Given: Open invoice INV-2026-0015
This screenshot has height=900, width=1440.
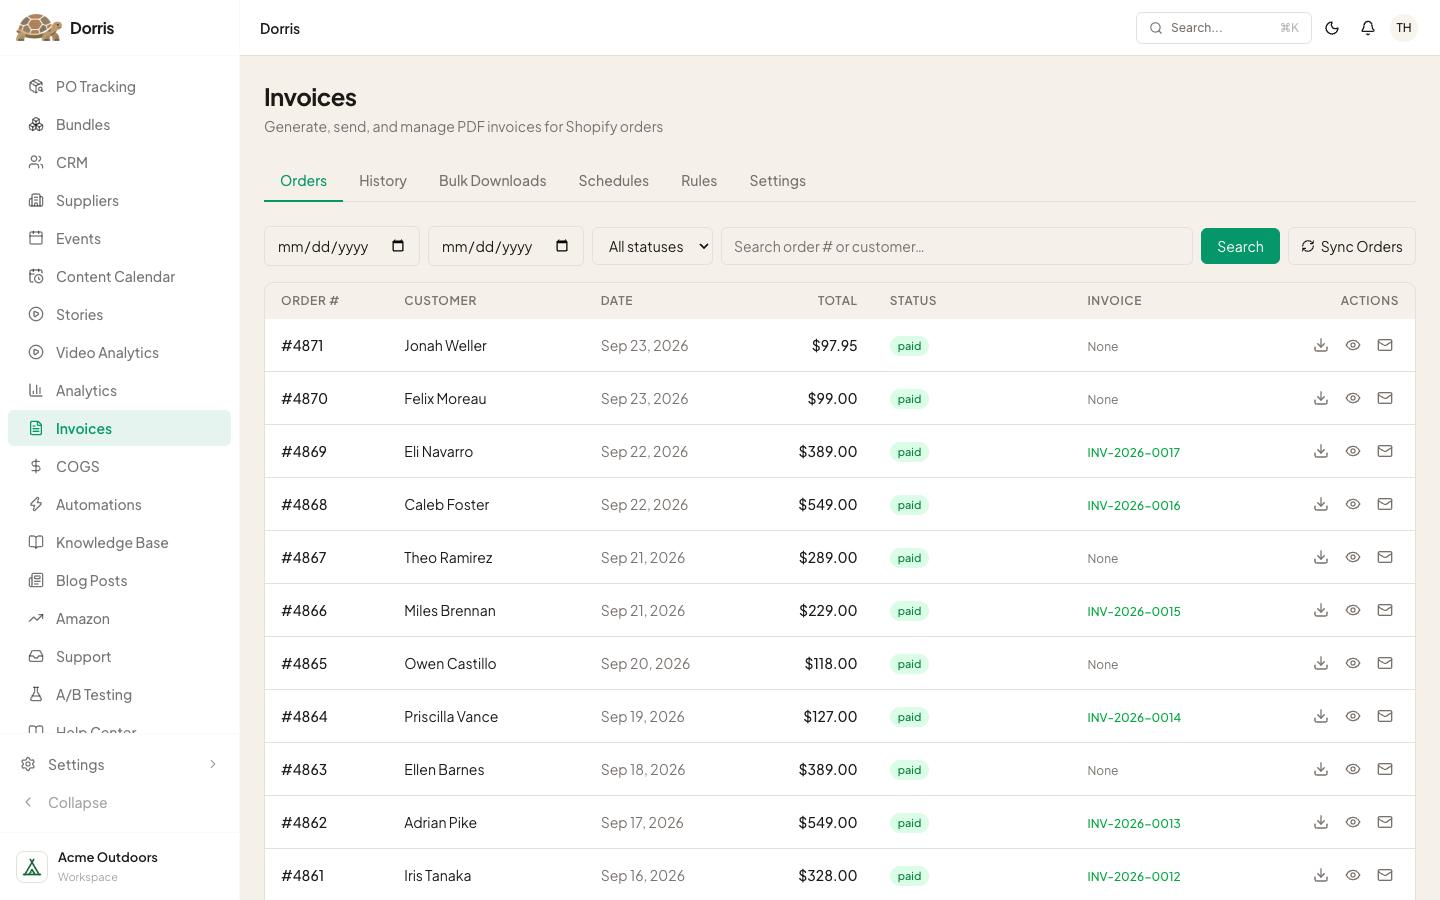Looking at the screenshot, I should pyautogui.click(x=1133, y=611).
